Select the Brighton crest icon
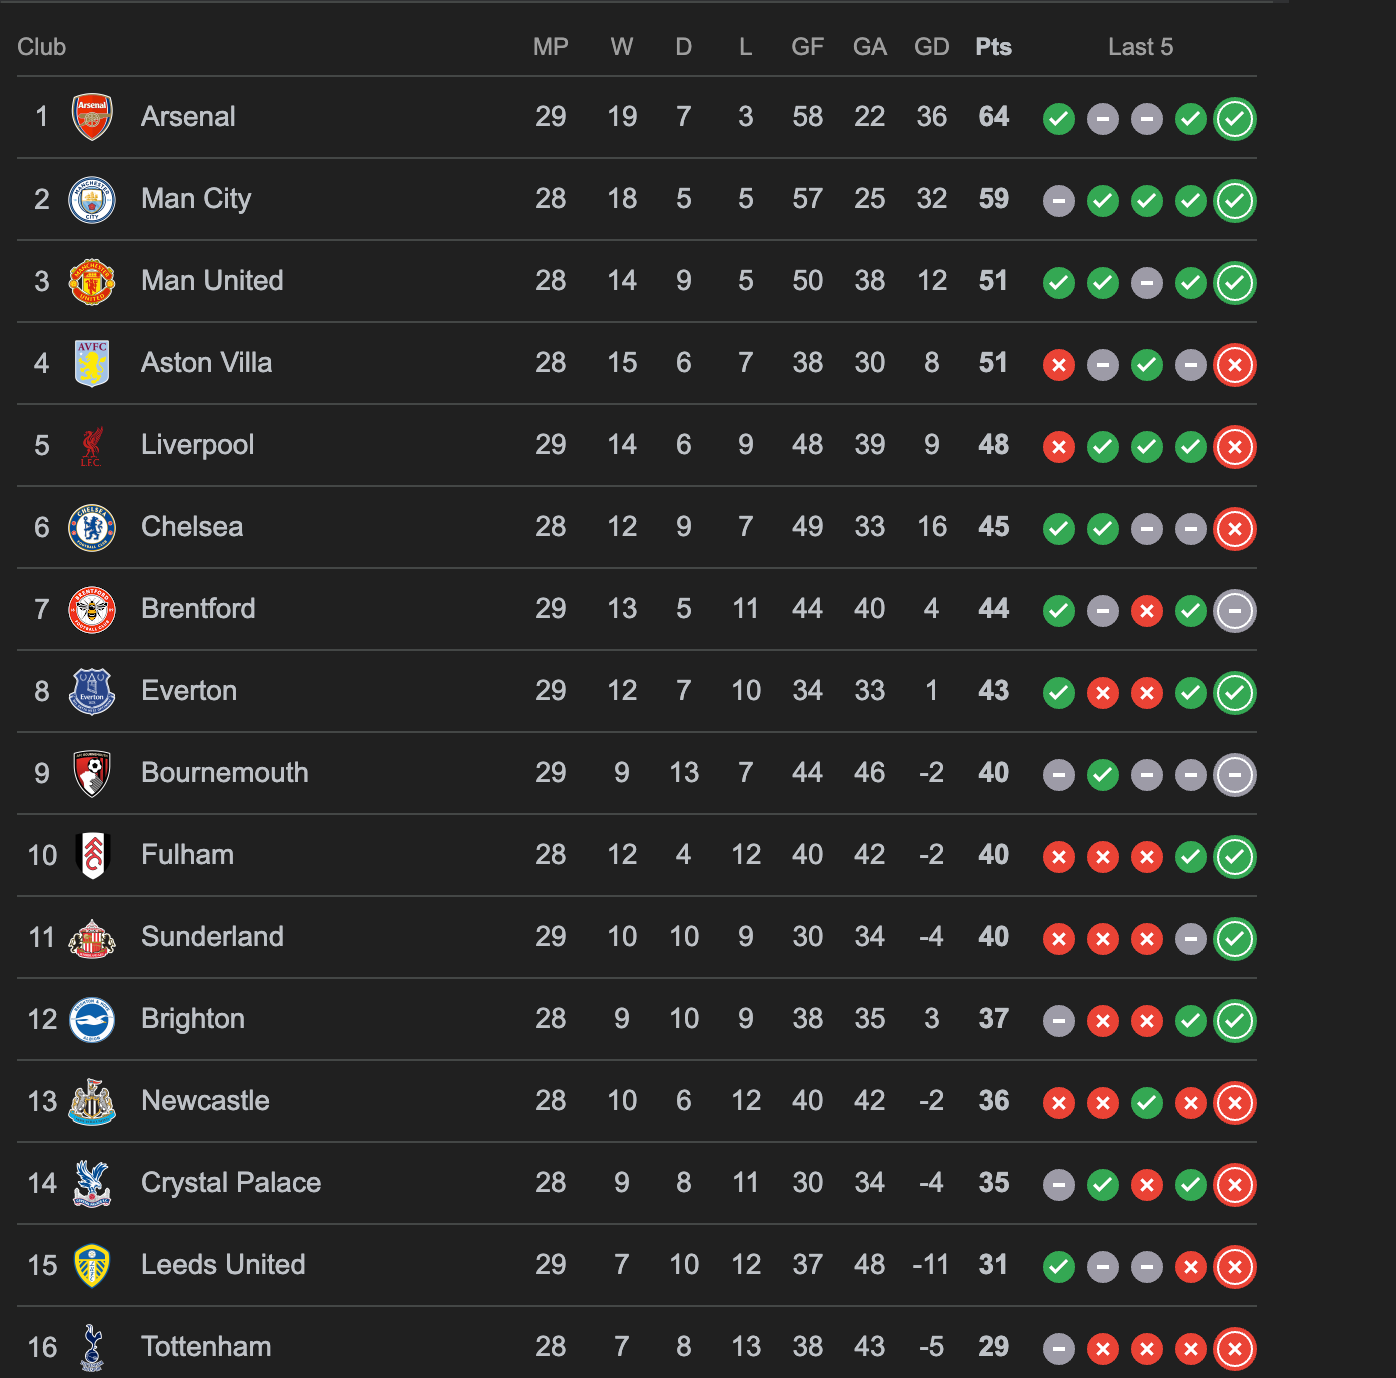The image size is (1396, 1378). point(92,1019)
